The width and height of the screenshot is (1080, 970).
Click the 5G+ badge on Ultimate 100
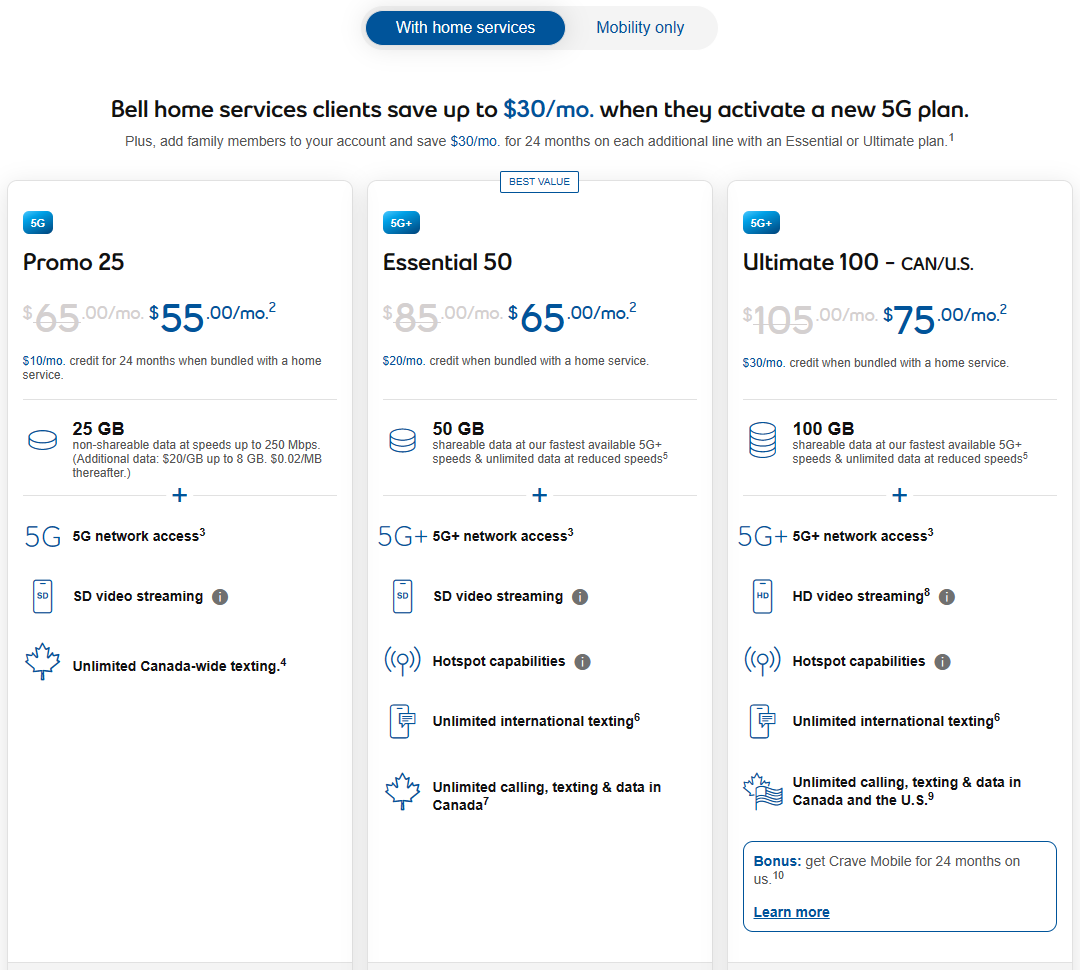click(761, 223)
